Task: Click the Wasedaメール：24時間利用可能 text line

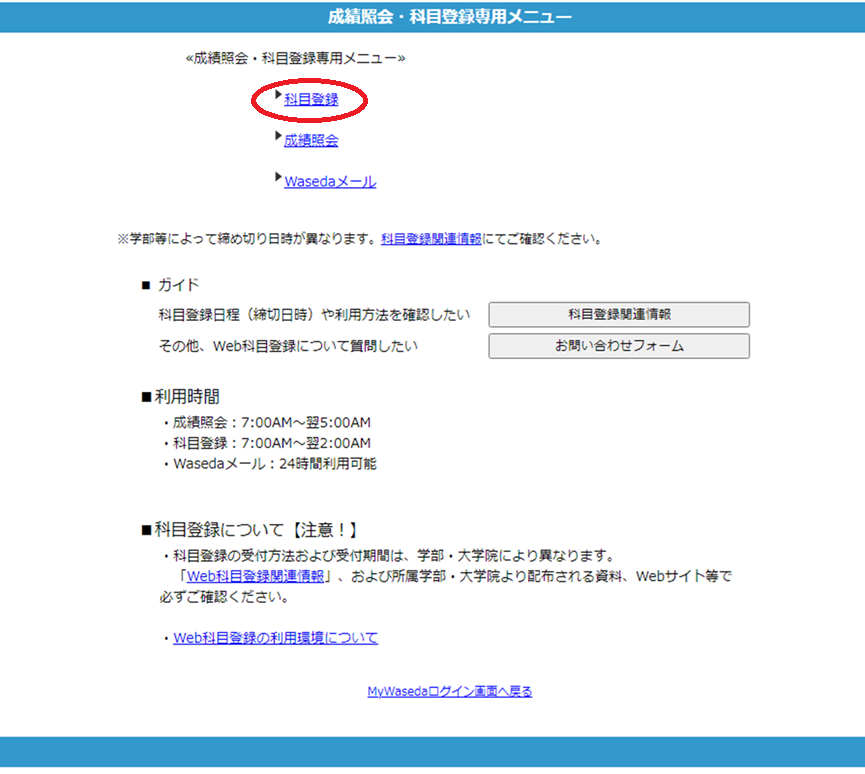Action: coord(275,464)
